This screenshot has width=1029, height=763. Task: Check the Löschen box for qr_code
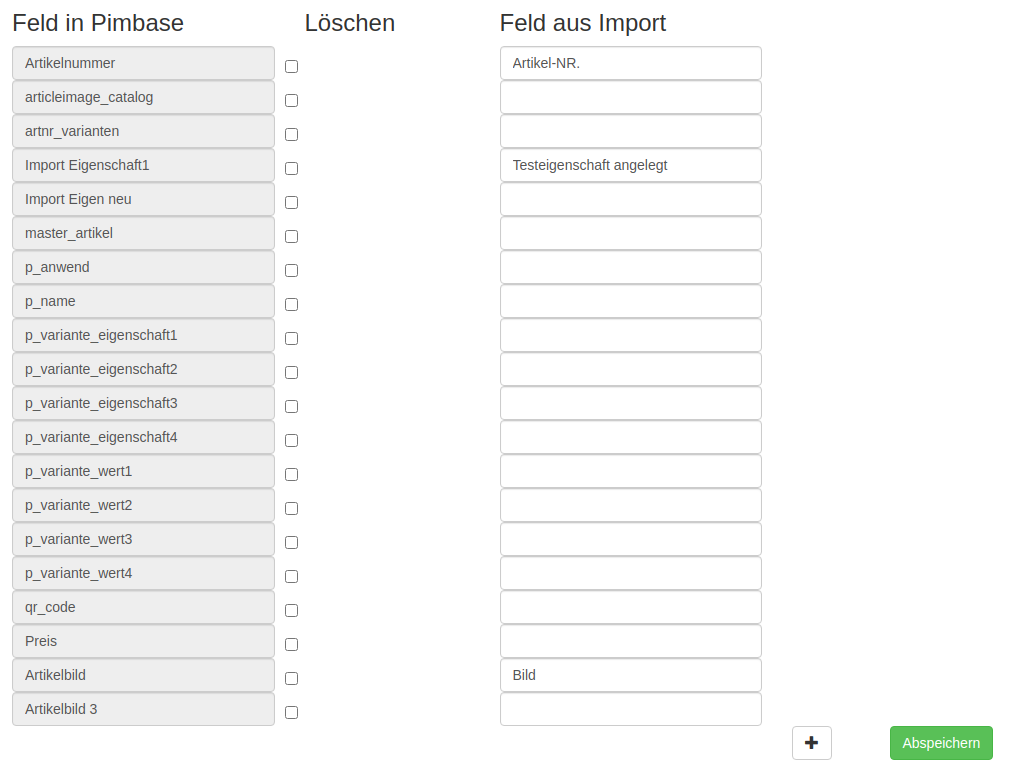point(291,611)
